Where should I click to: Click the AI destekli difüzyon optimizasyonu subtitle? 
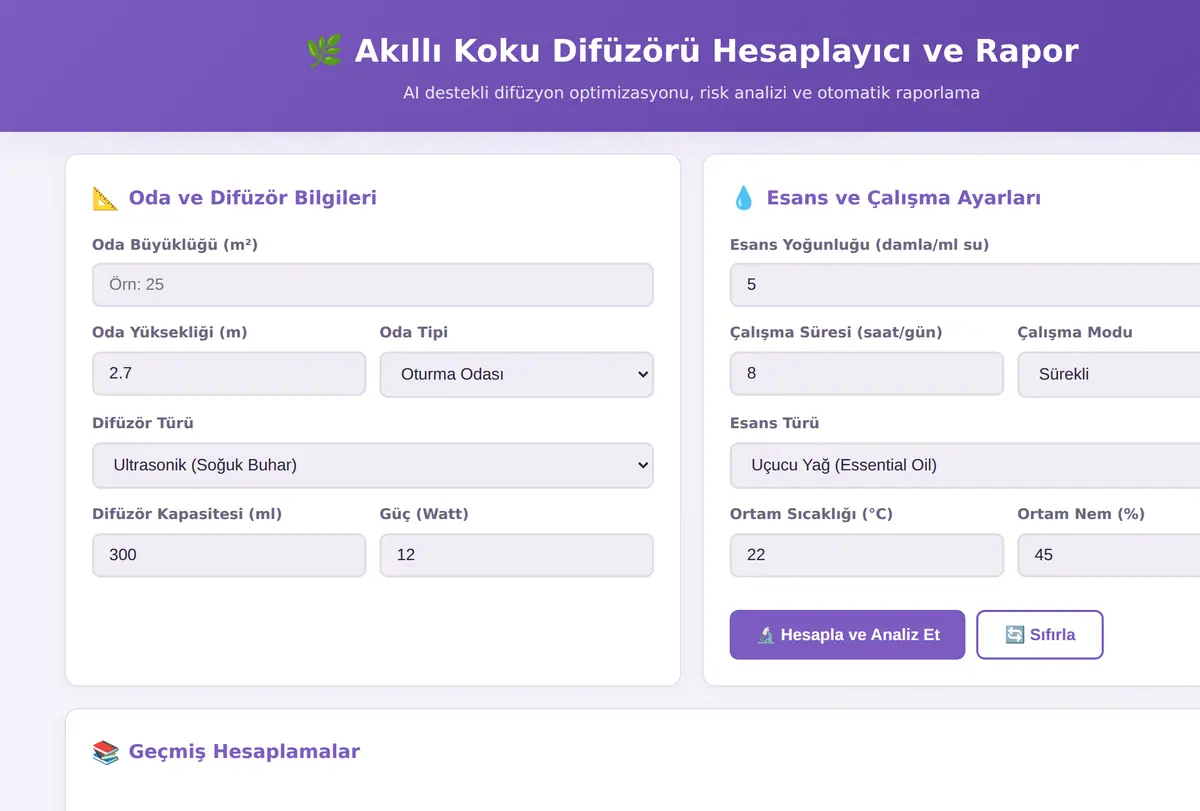(691, 93)
